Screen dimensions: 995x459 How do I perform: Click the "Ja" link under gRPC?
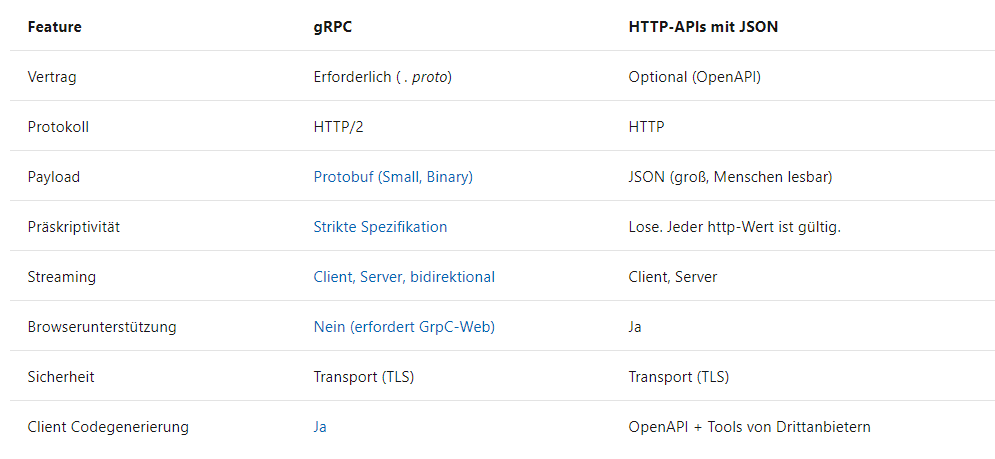pos(320,427)
